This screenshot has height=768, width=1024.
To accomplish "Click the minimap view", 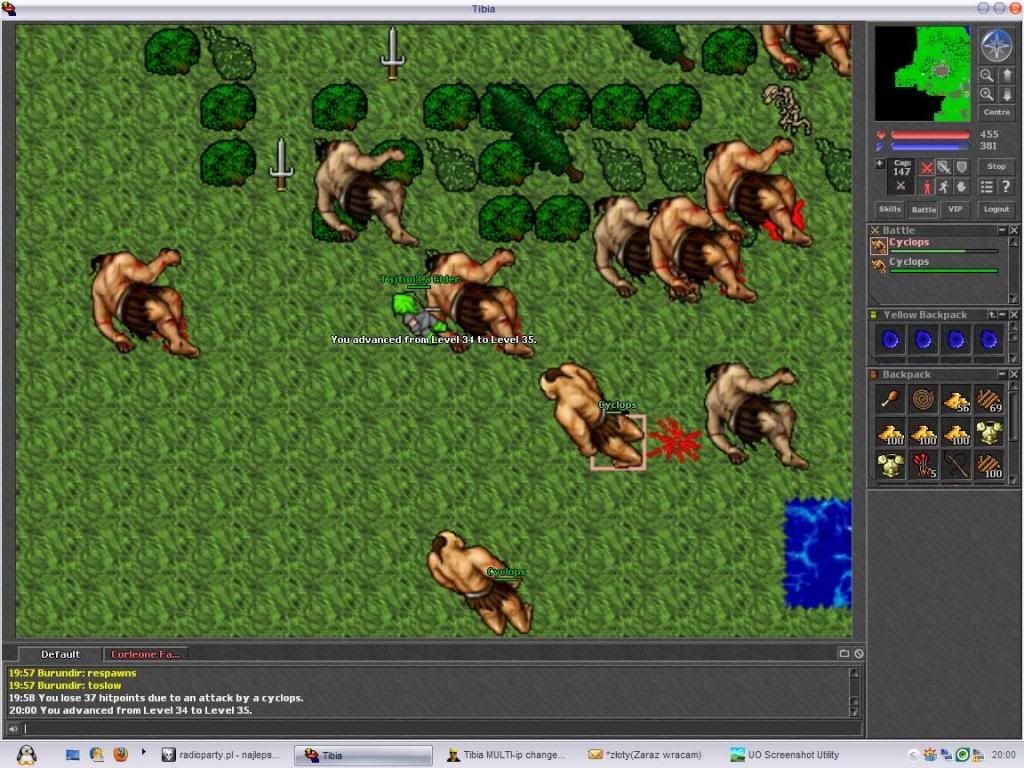I will coord(922,74).
